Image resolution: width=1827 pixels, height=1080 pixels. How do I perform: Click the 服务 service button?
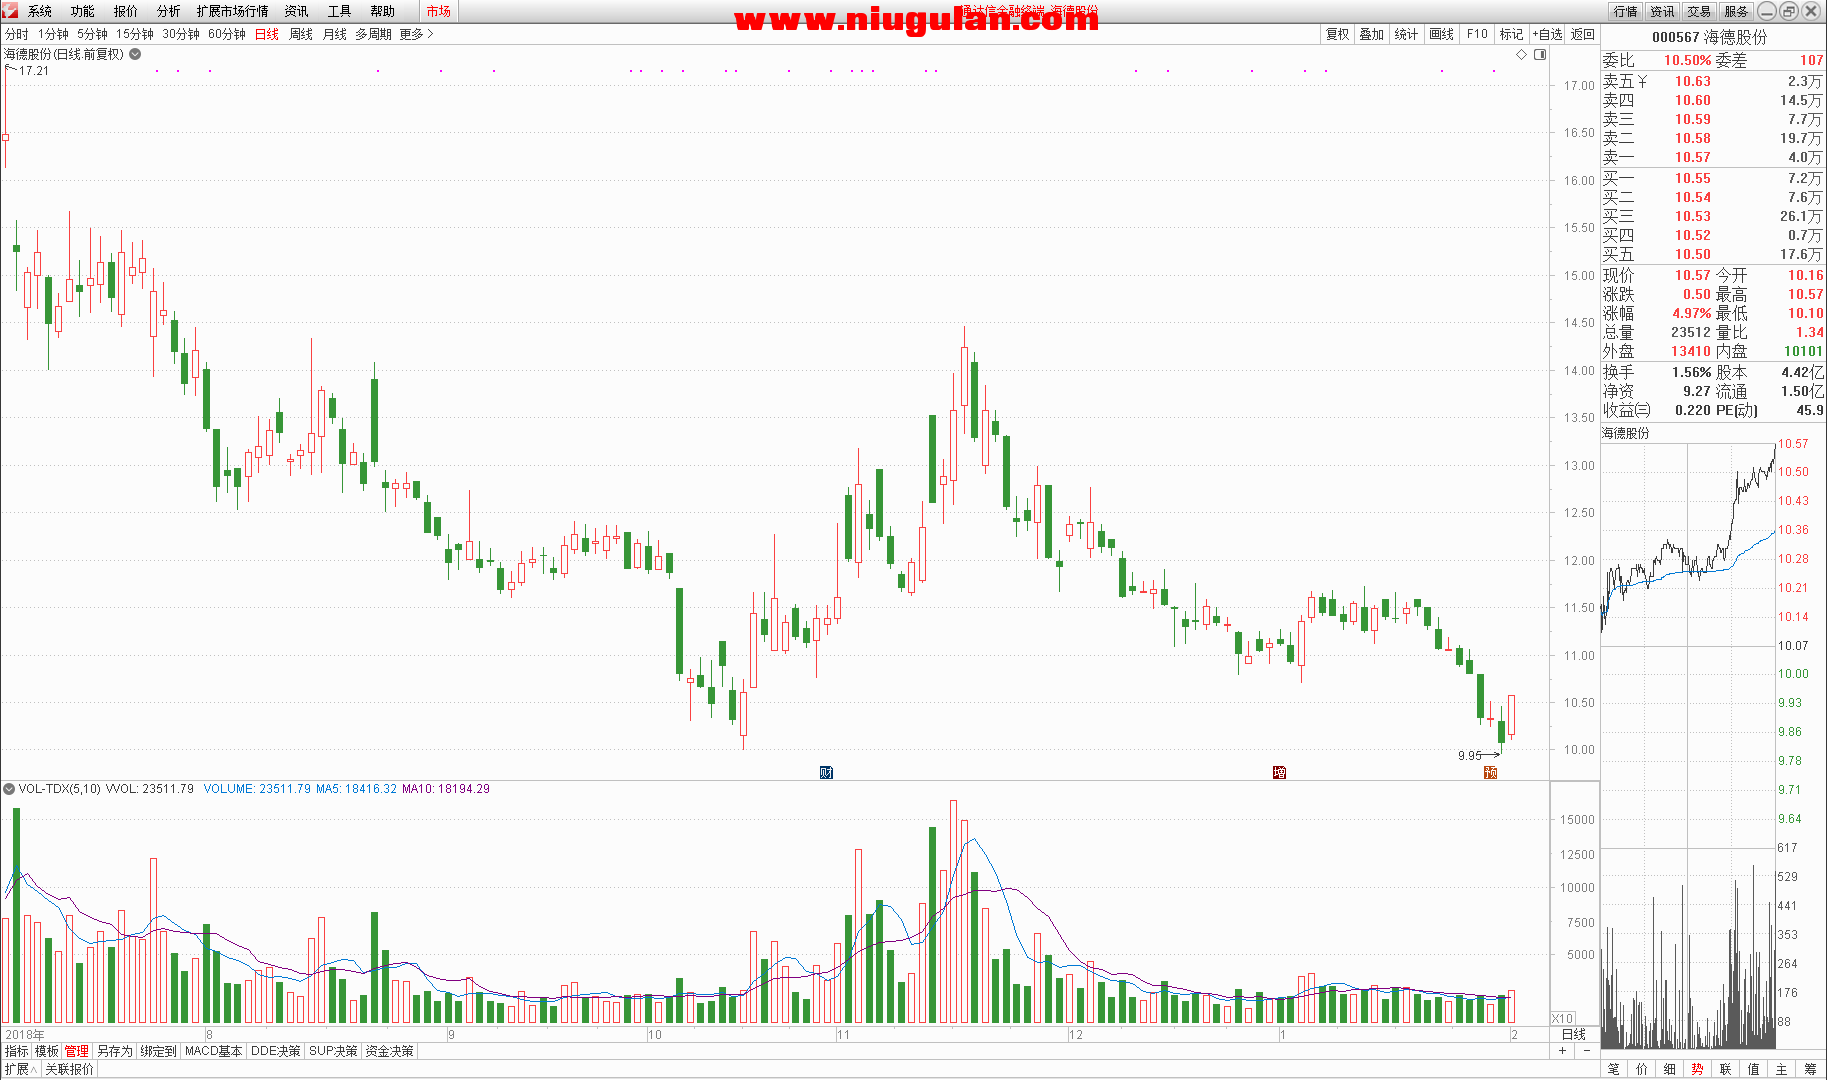1737,11
